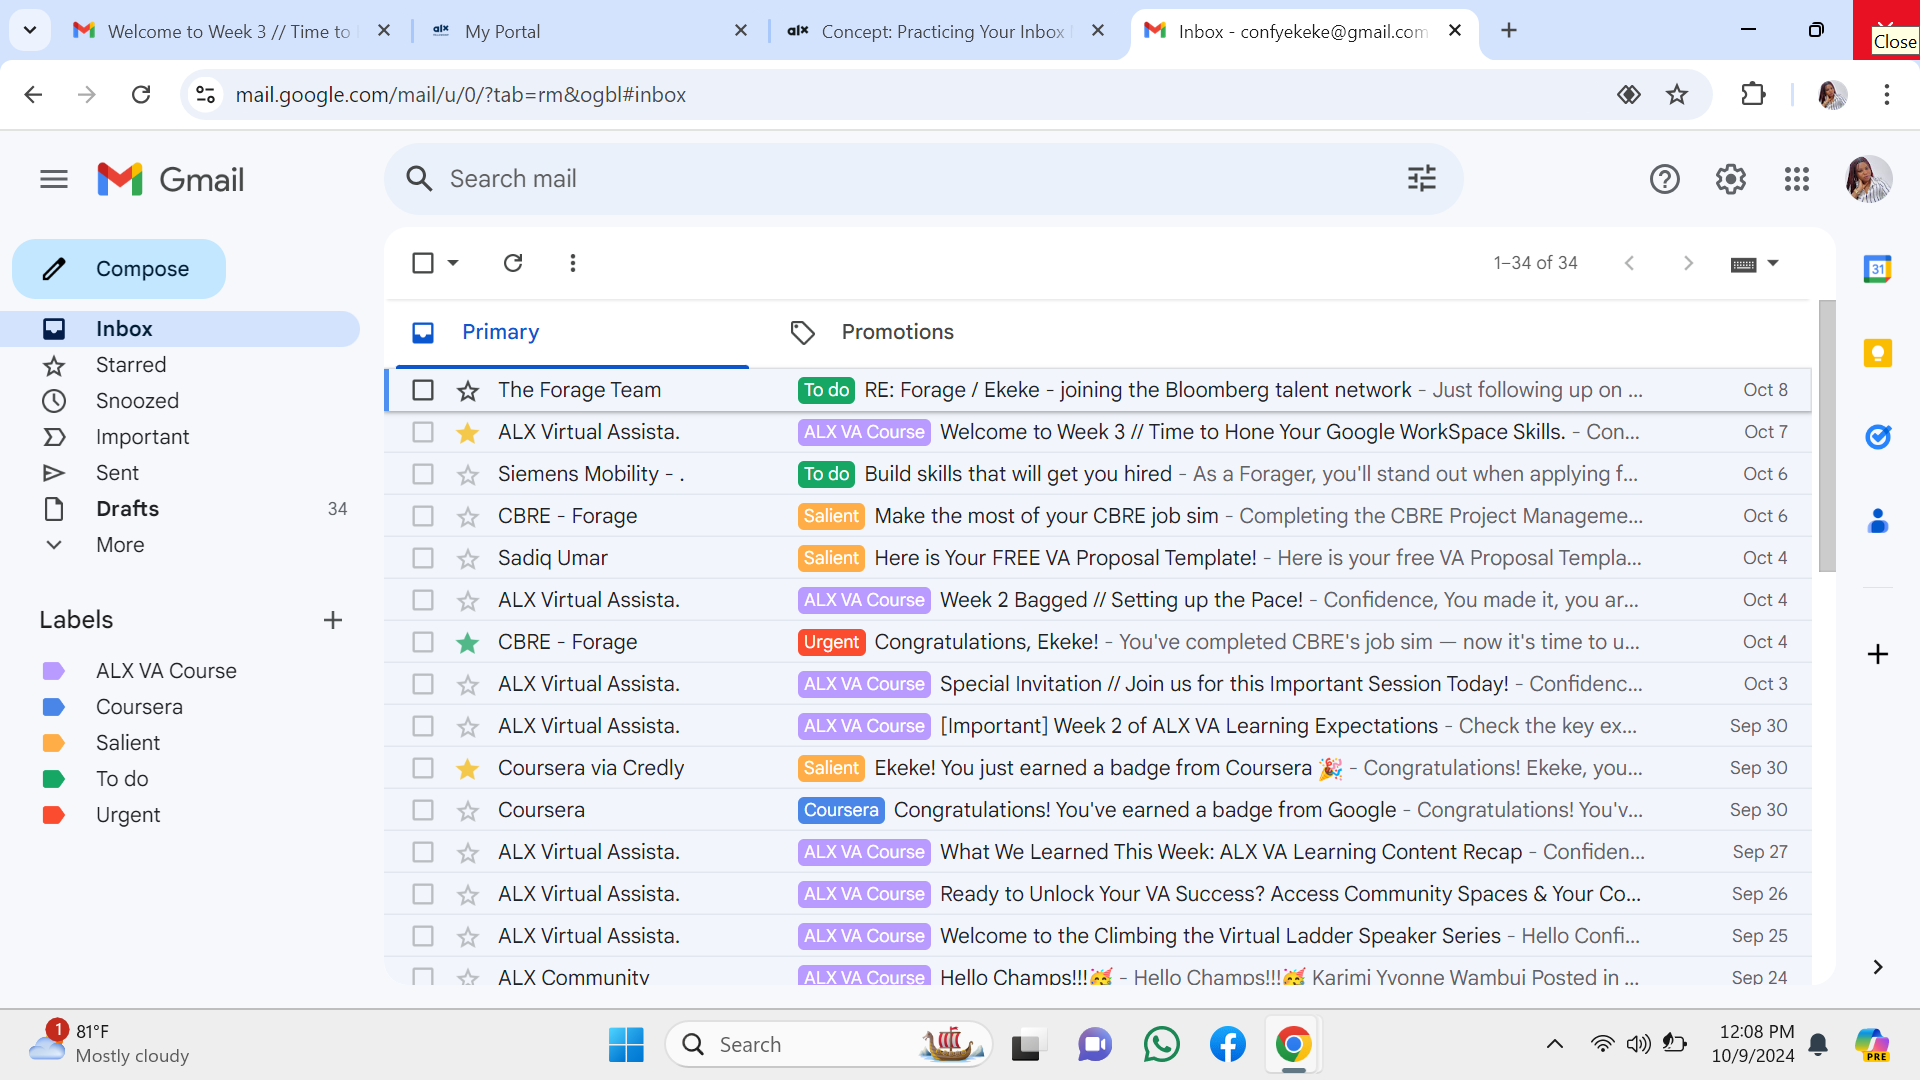
Task: Reload the page in Chrome
Action: click(141, 94)
